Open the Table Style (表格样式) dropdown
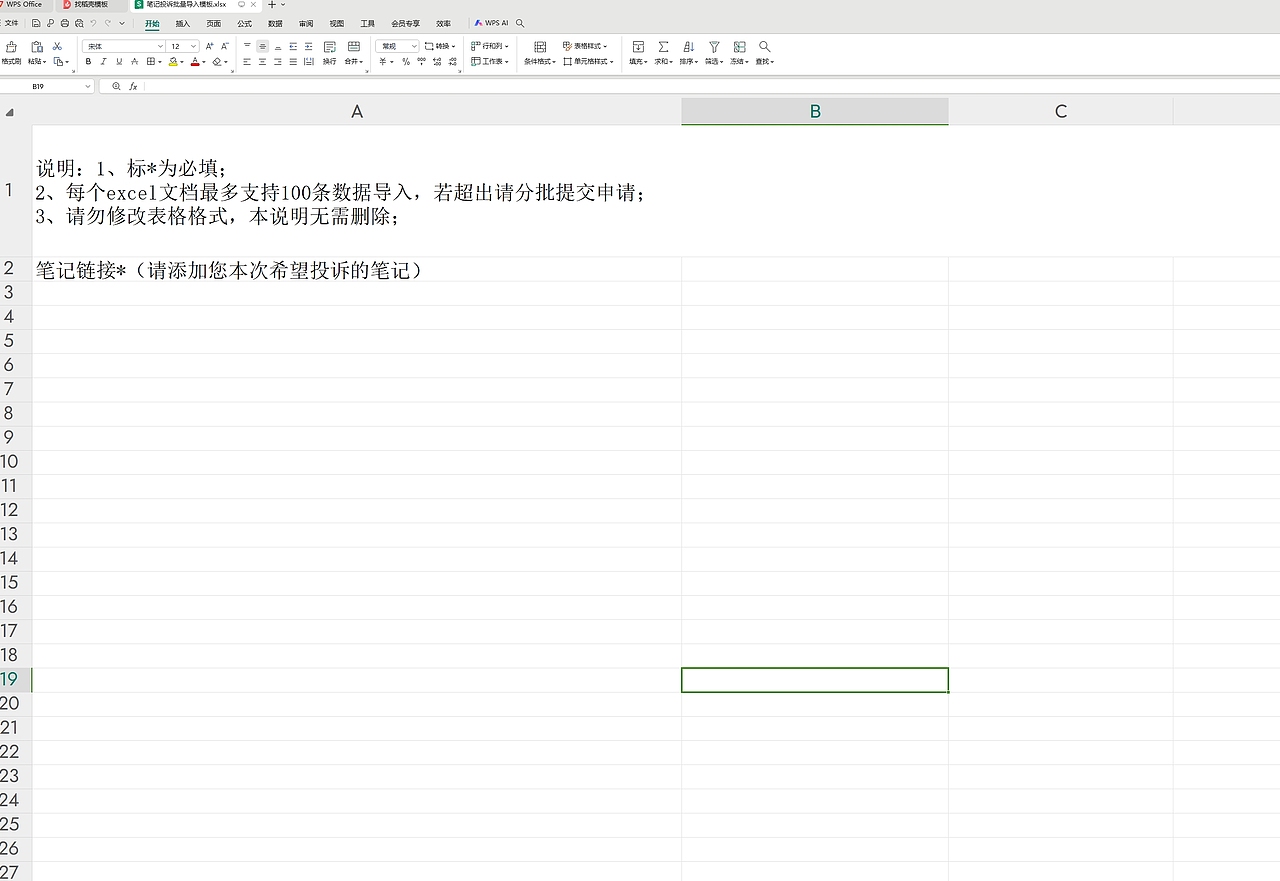1280x881 pixels. [586, 46]
